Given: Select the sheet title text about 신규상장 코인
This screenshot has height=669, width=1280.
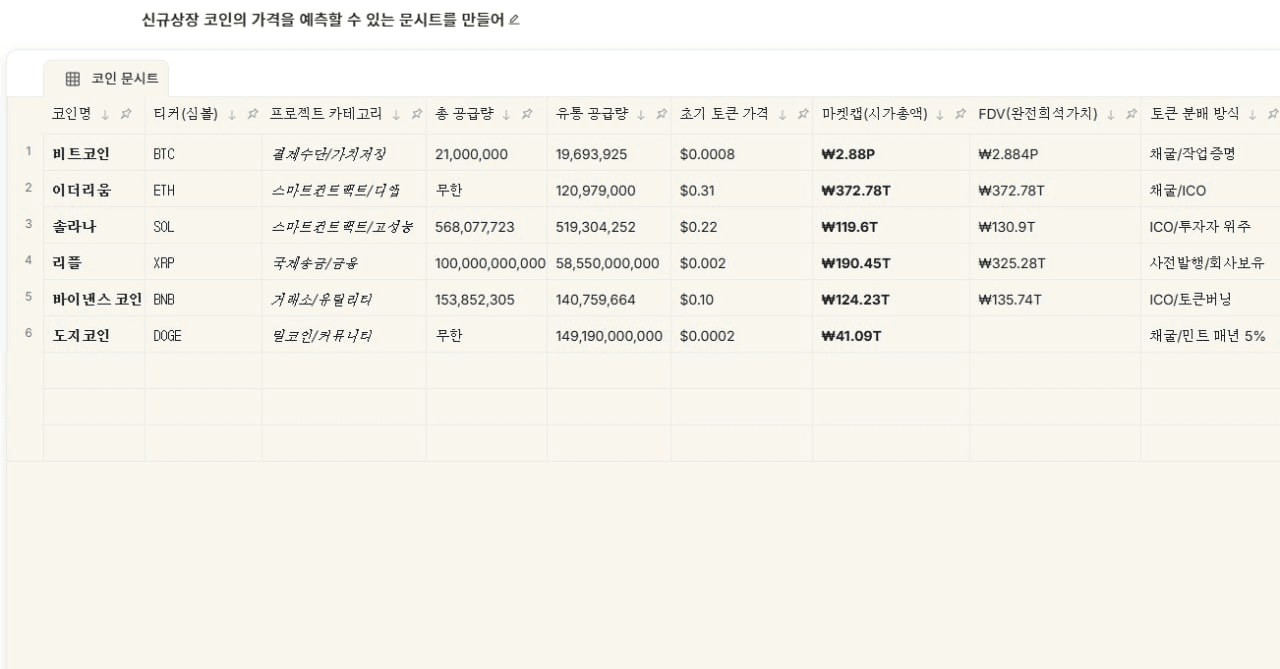Looking at the screenshot, I should 323,19.
